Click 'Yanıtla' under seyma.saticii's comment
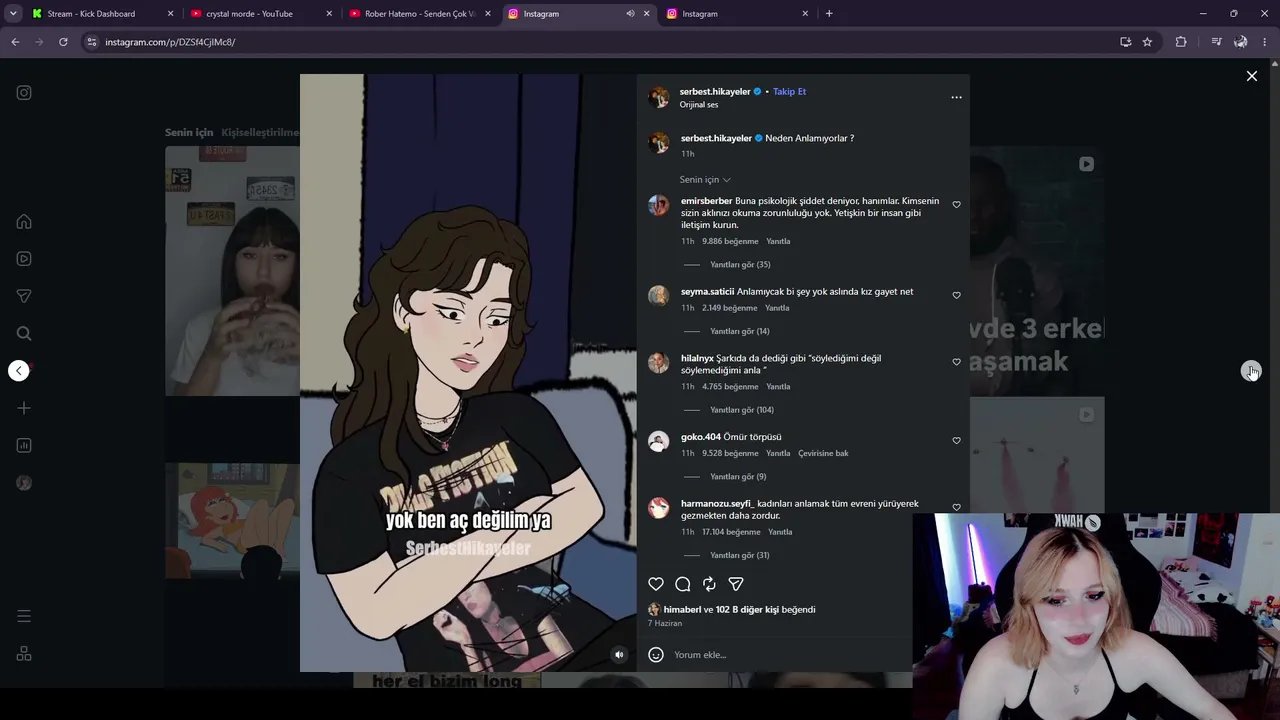Screen dimensions: 1280x720 click(777, 309)
